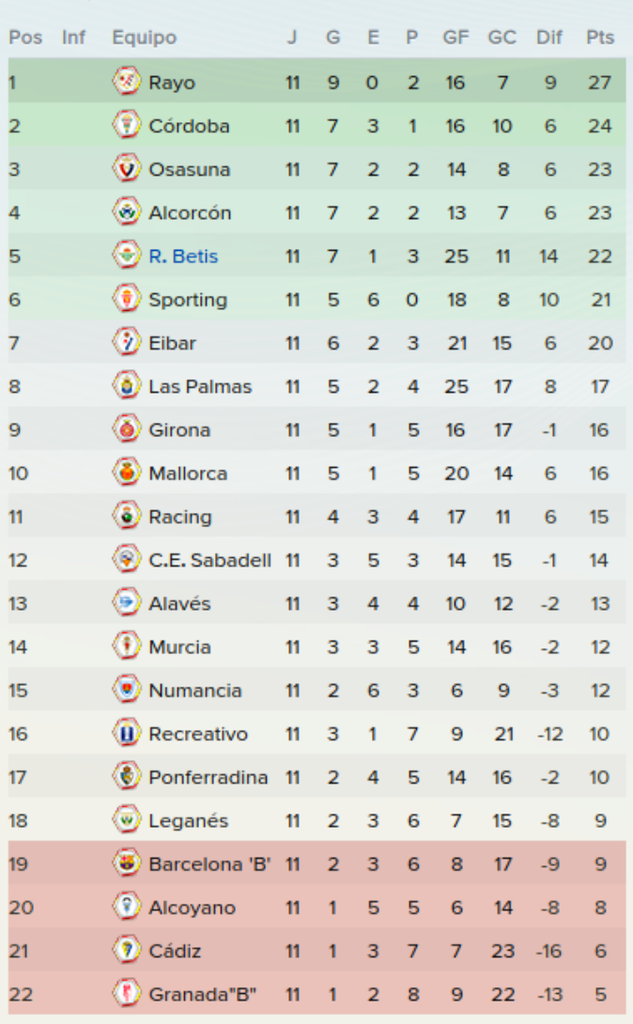Image resolution: width=633 pixels, height=1024 pixels.
Task: Open the R. Betis team link
Action: pyautogui.click(x=184, y=256)
